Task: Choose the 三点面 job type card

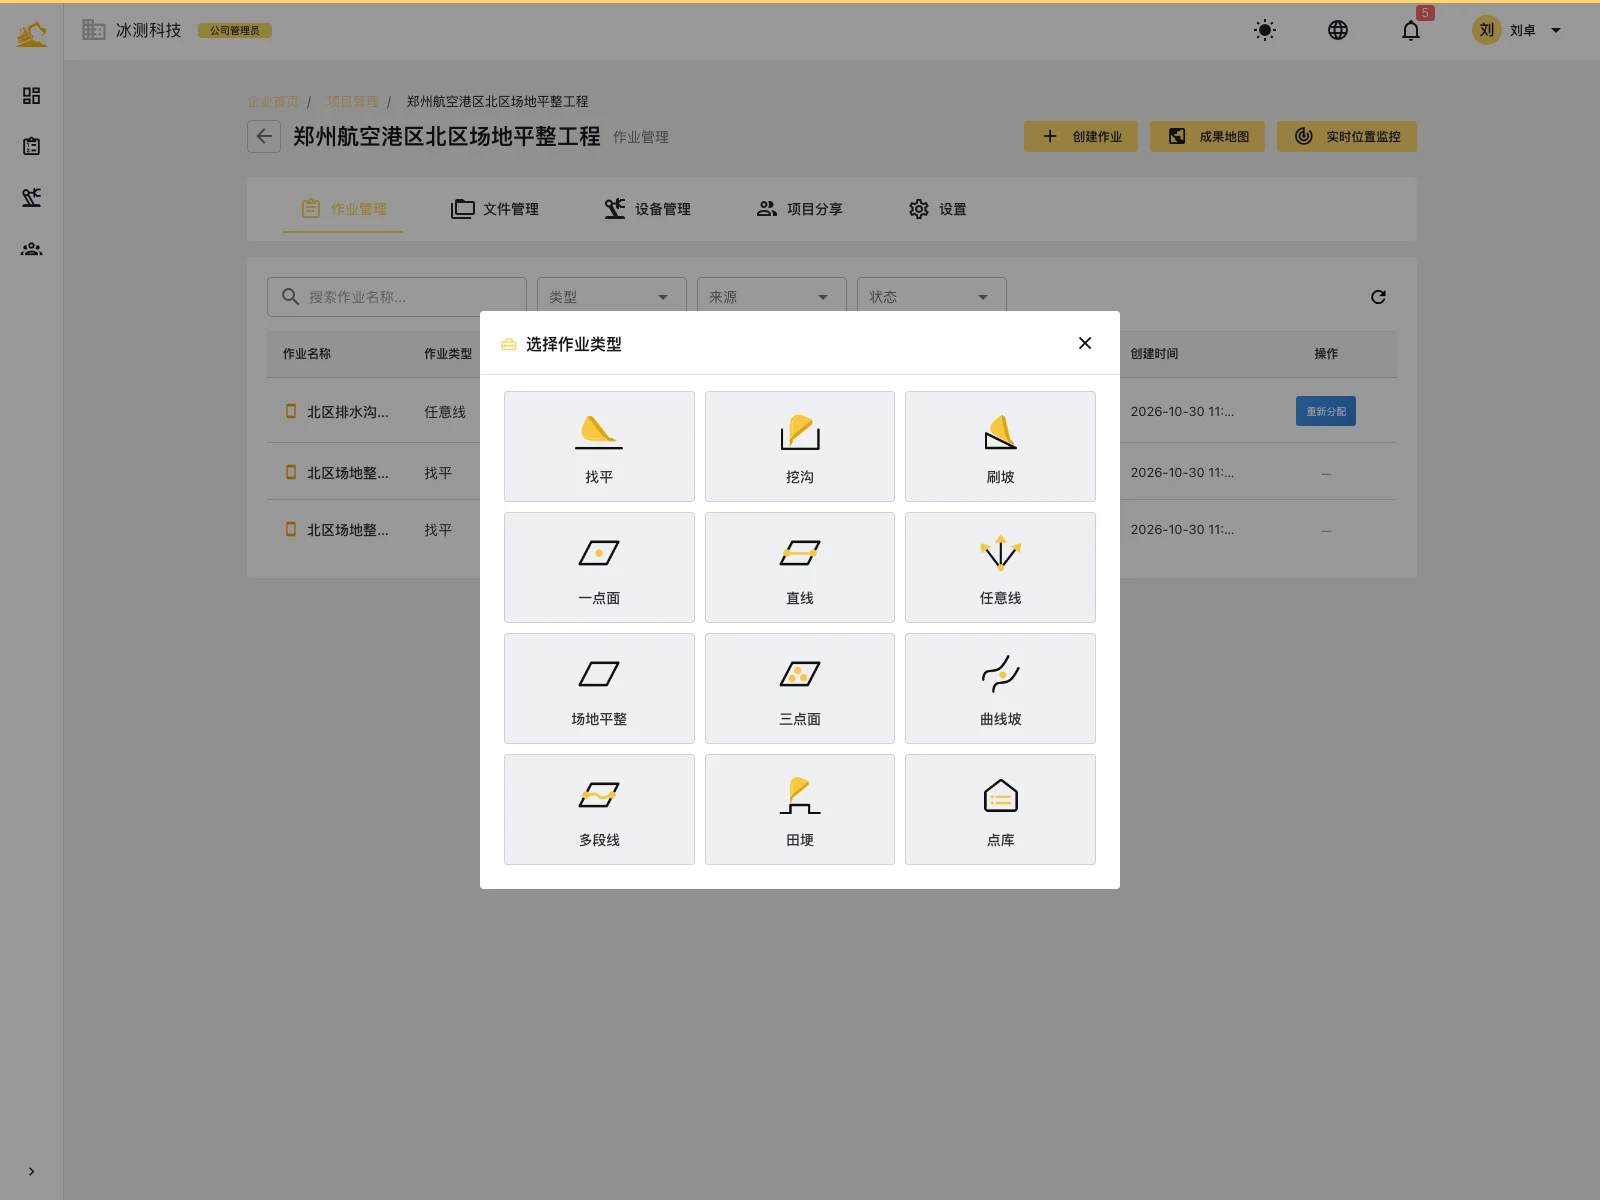Action: pyautogui.click(x=800, y=688)
